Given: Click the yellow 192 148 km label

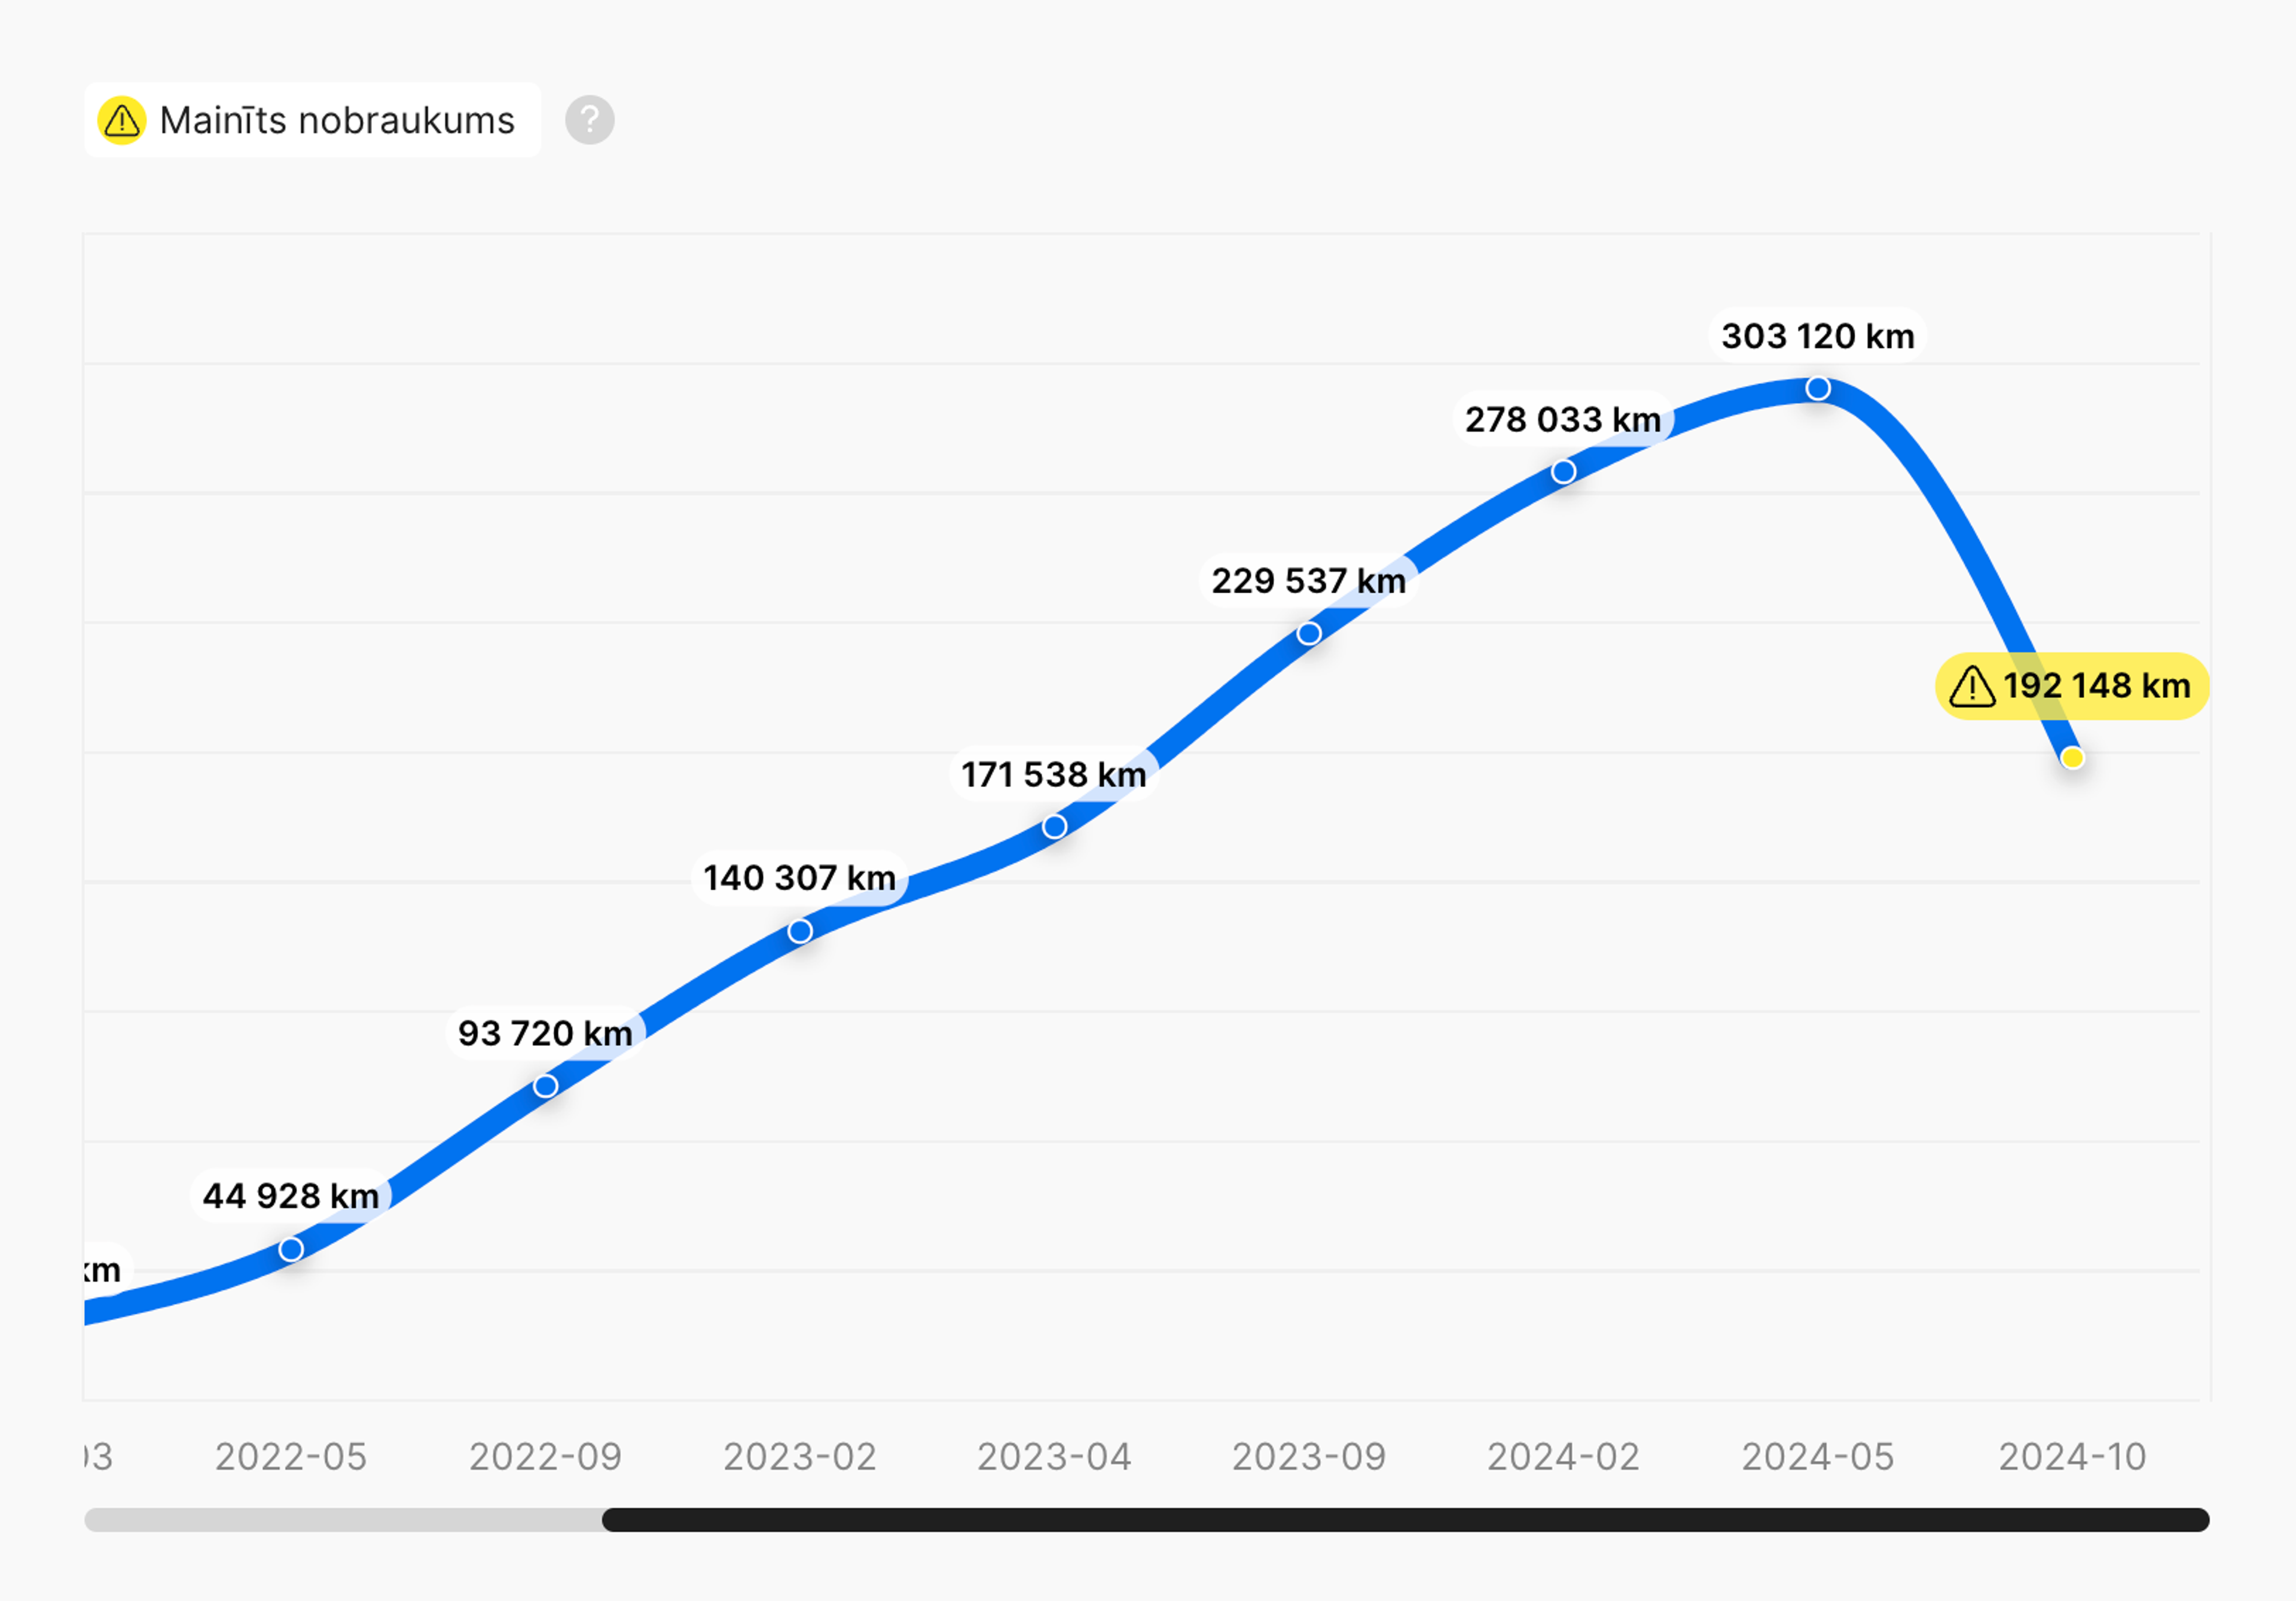Looking at the screenshot, I should 2072,686.
